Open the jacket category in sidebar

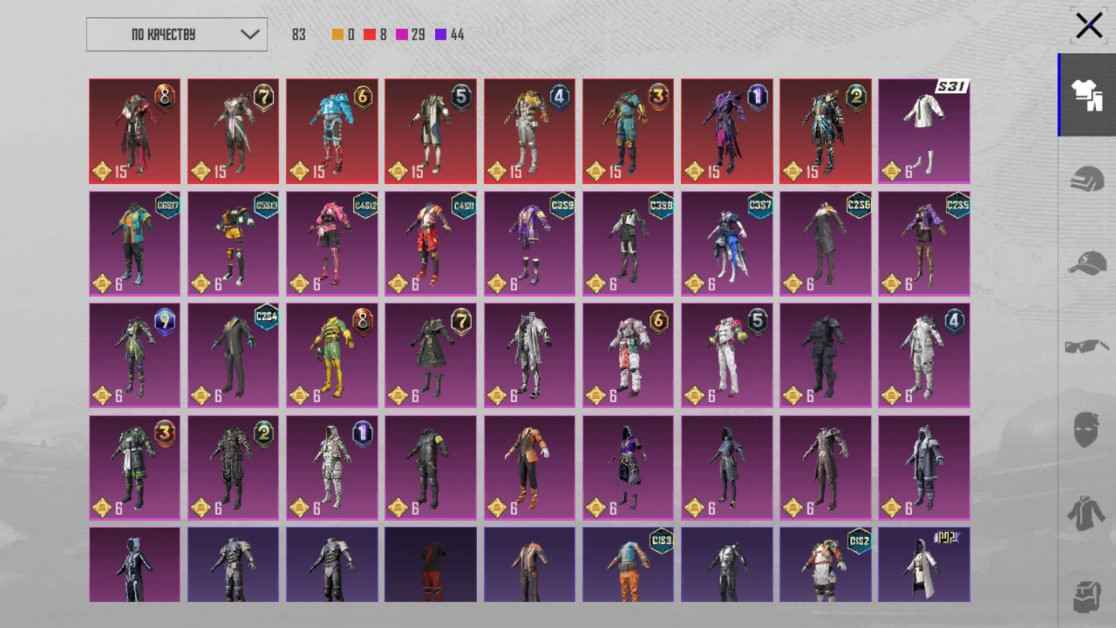(x=1087, y=513)
